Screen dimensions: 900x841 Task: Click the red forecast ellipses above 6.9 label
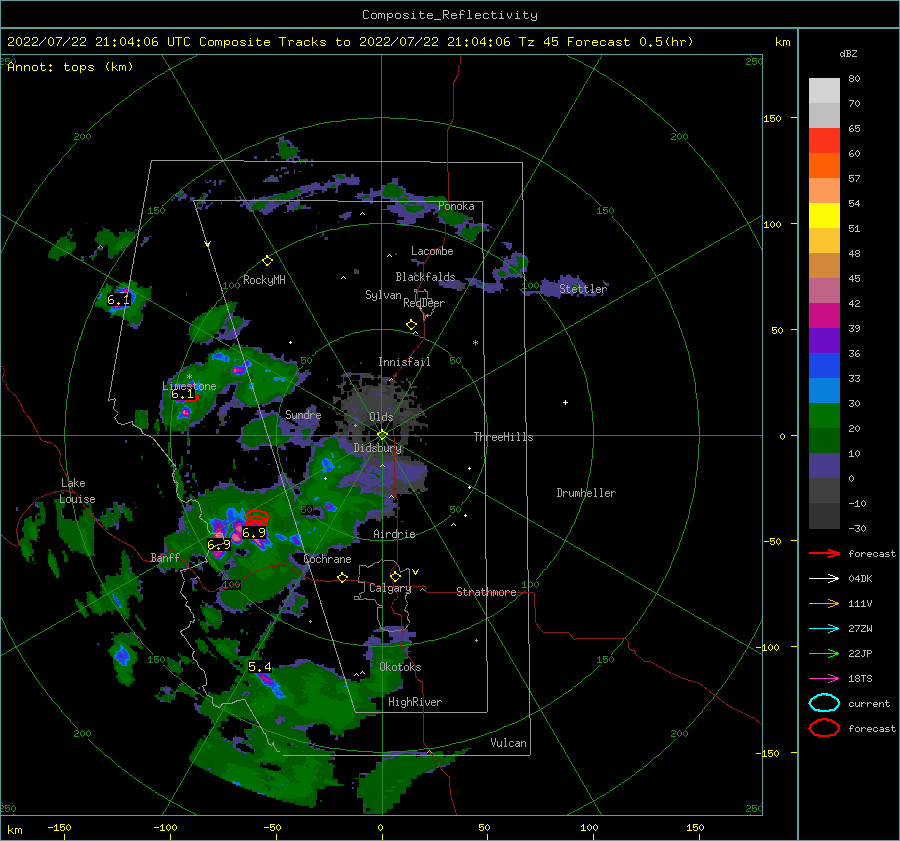pos(257,517)
